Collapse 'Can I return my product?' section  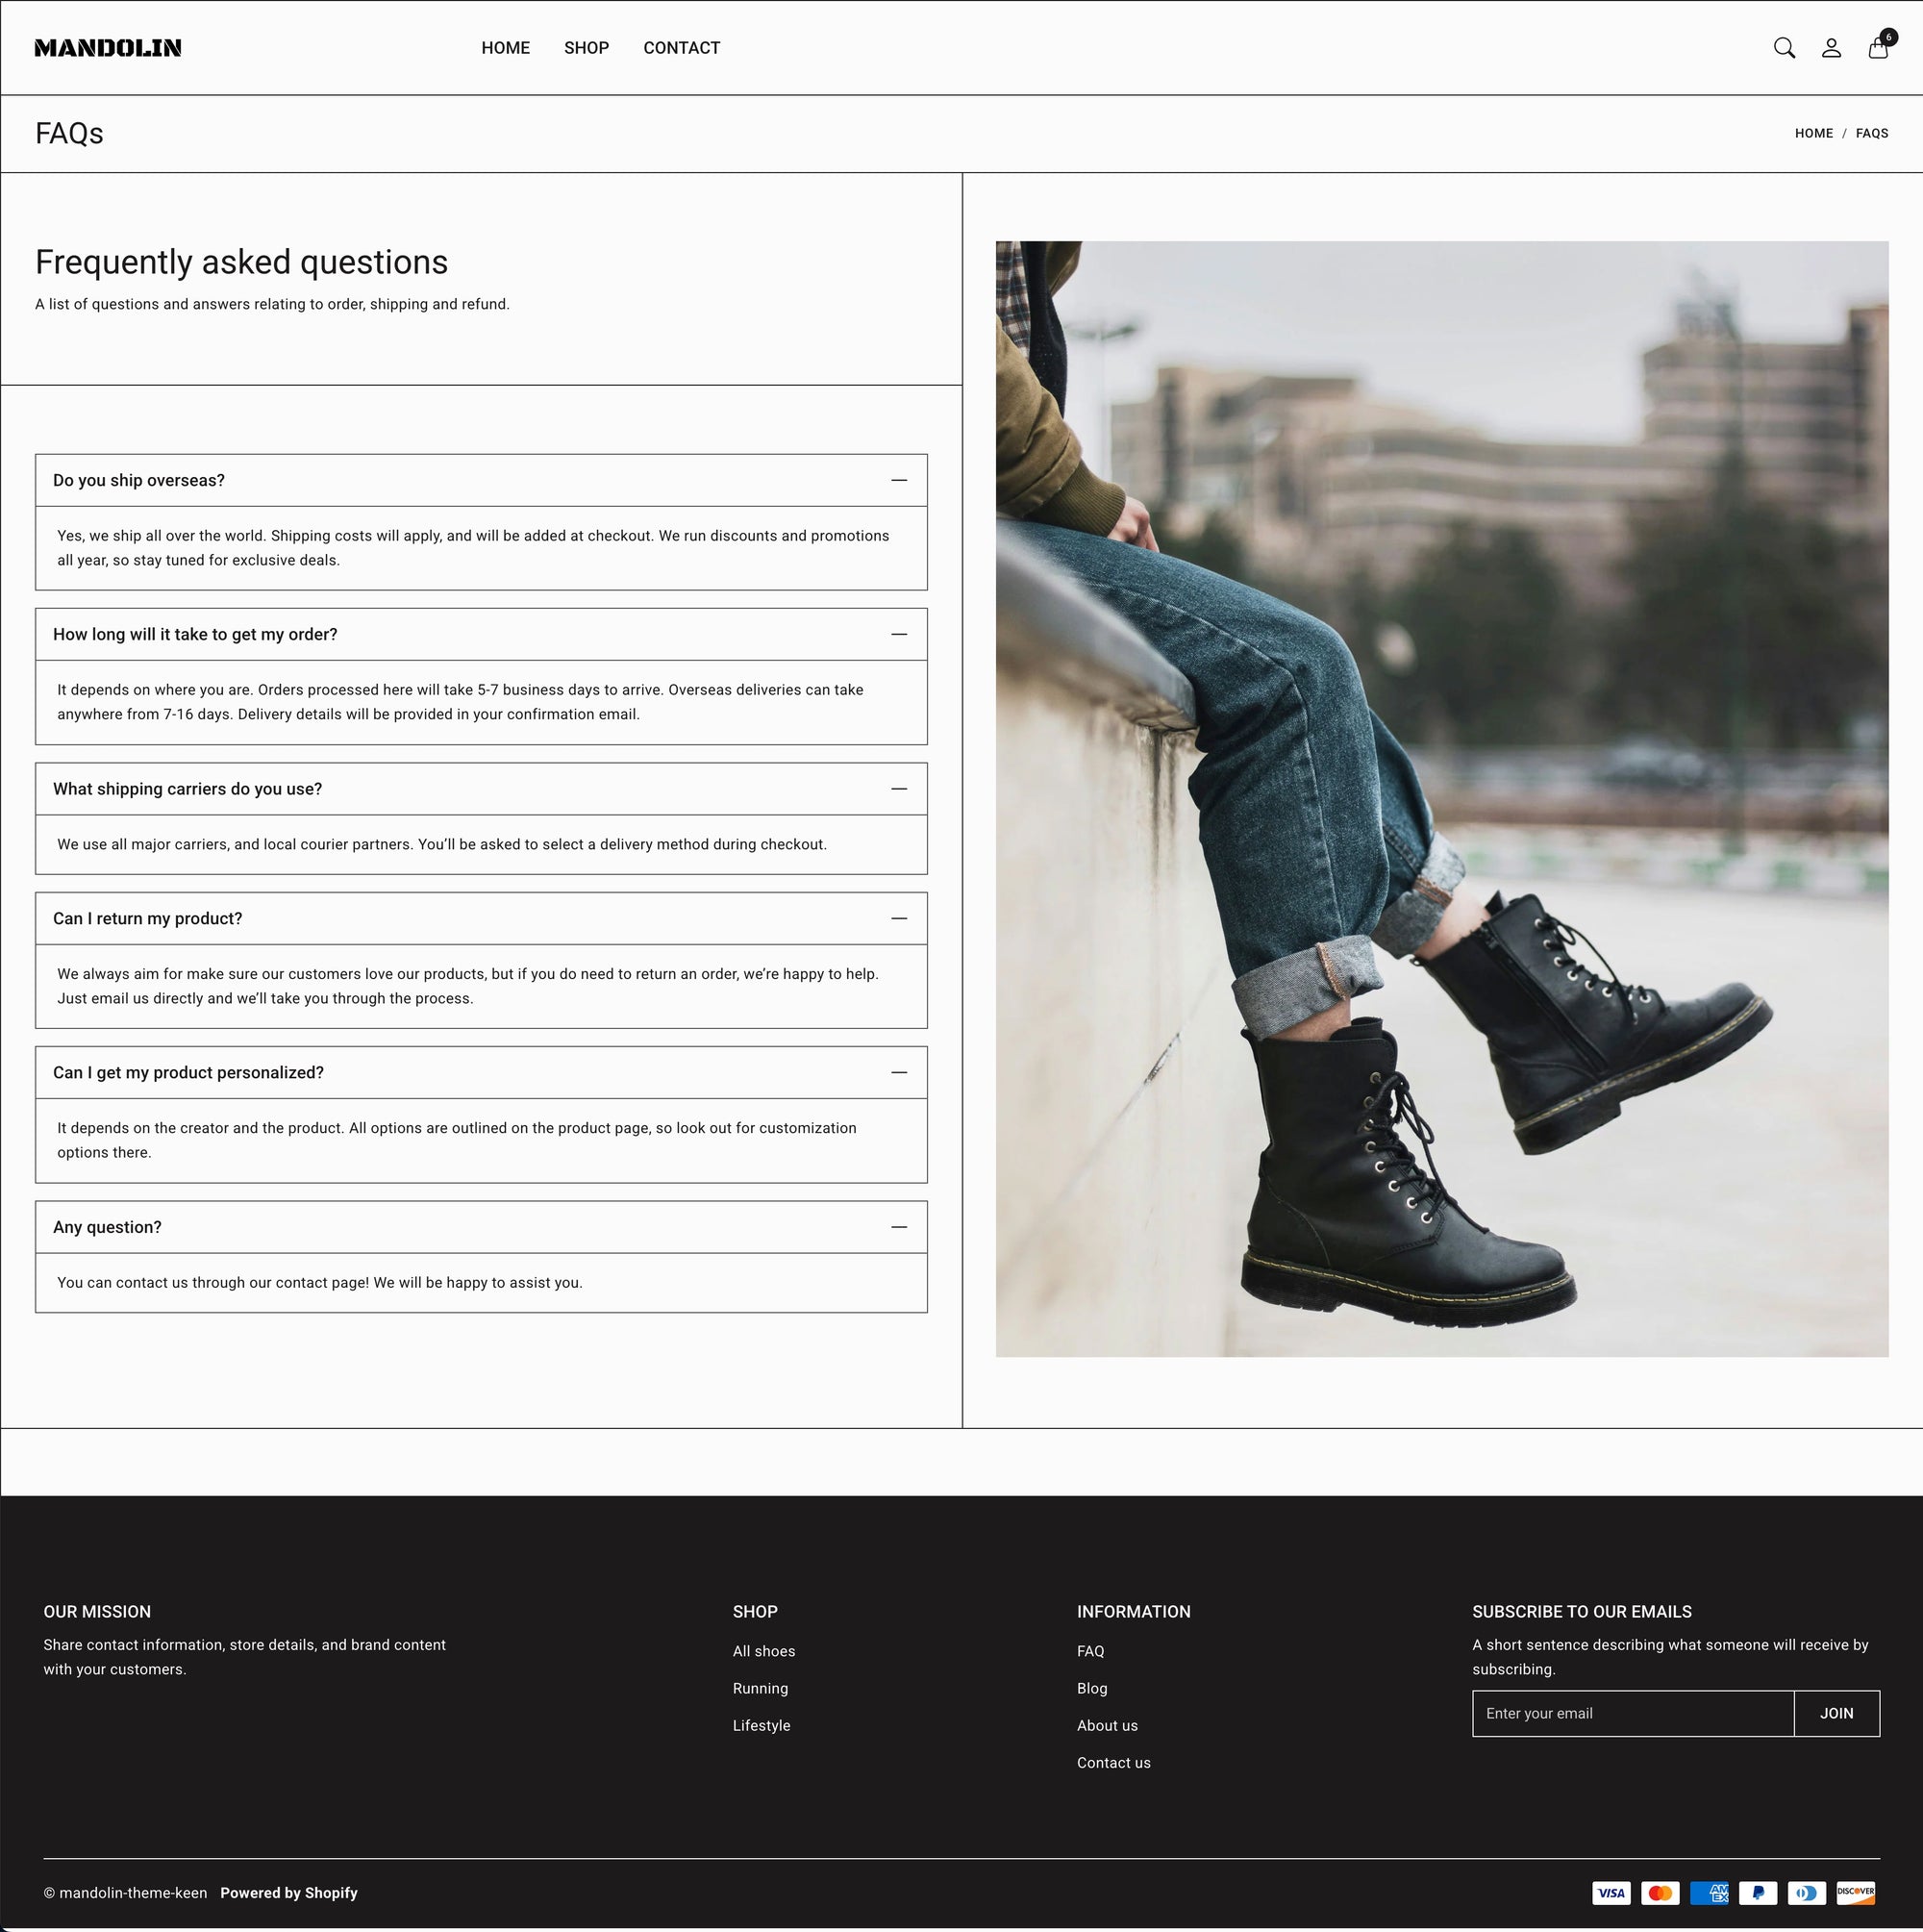pos(899,918)
